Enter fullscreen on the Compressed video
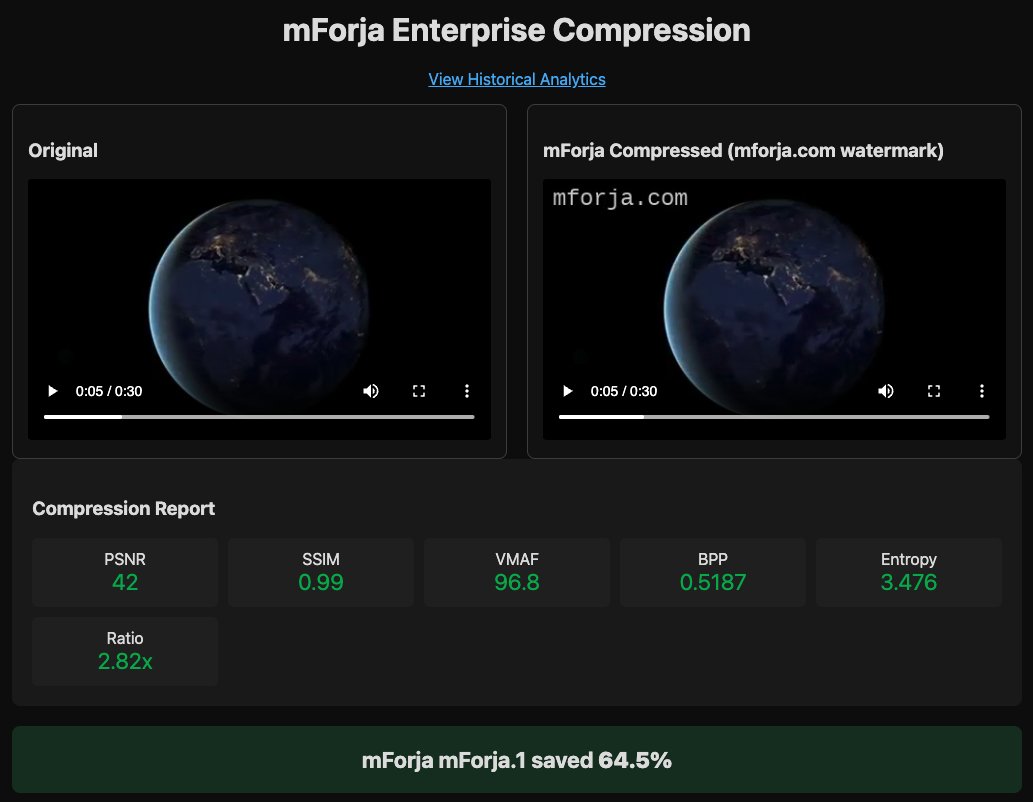 934,391
